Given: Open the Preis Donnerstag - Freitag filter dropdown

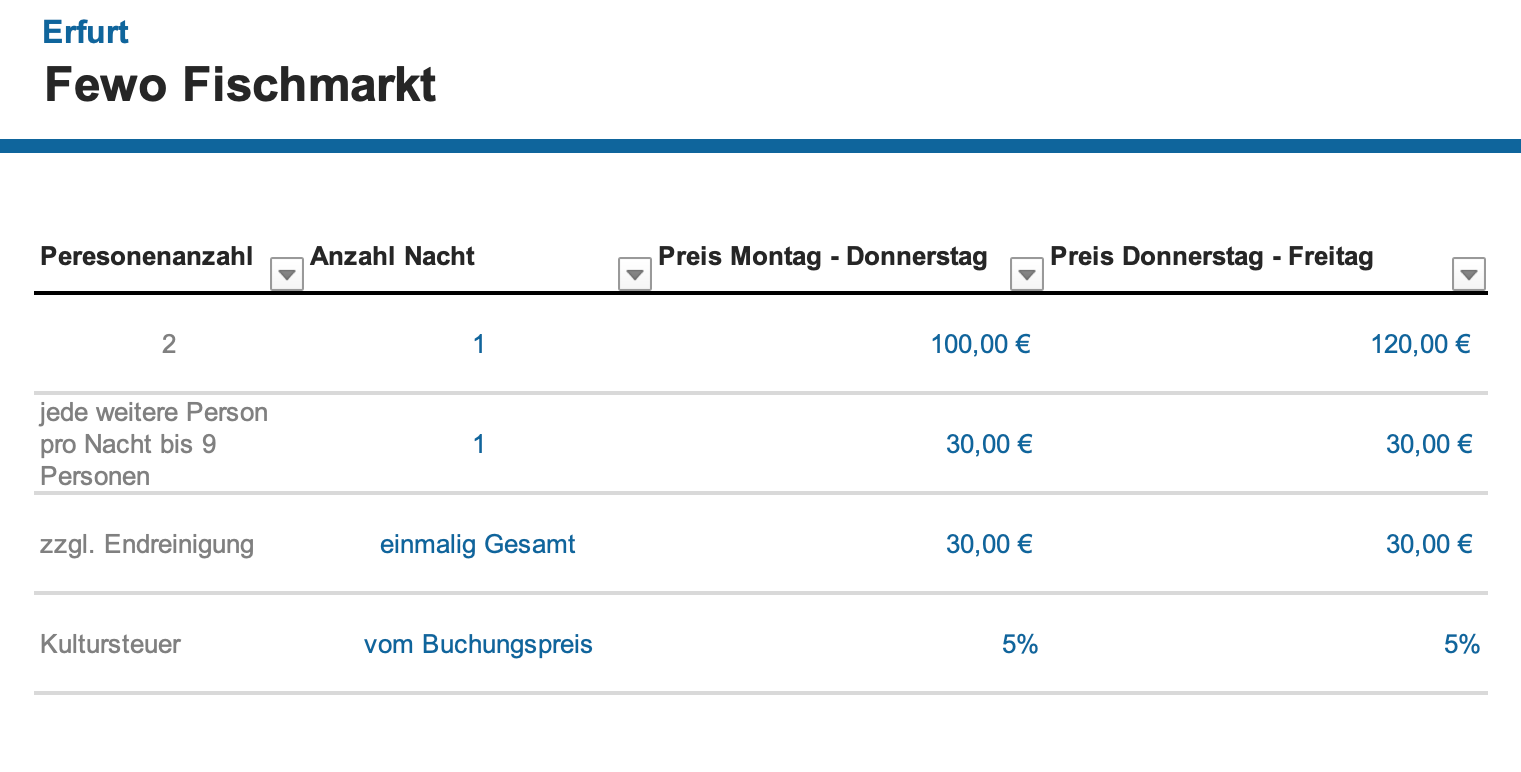Looking at the screenshot, I should pyautogui.click(x=1469, y=273).
